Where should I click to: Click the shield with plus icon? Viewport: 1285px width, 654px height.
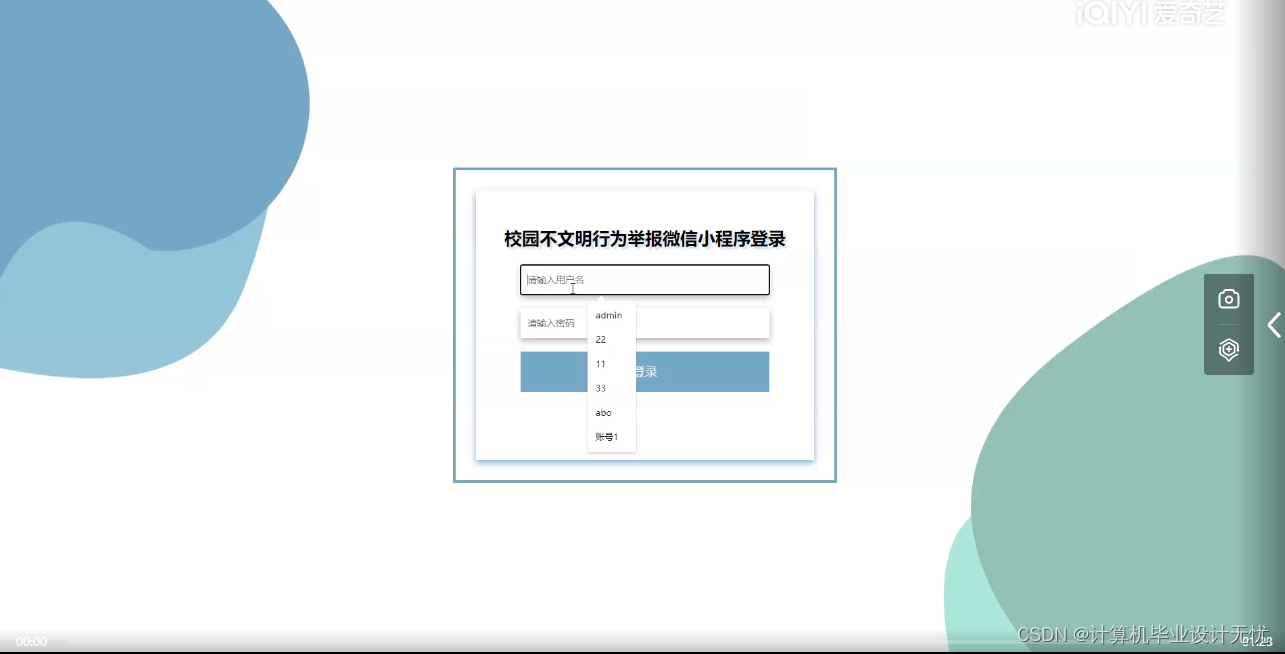pyautogui.click(x=1228, y=350)
